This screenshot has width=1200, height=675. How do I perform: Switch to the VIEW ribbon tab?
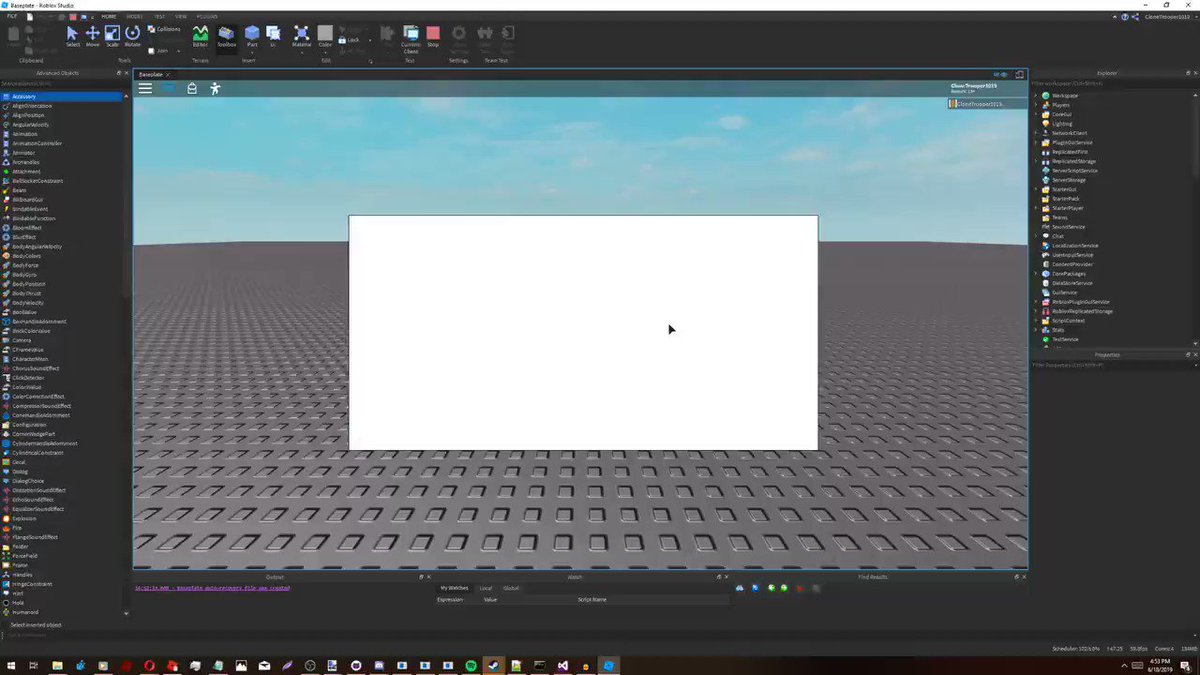181,17
